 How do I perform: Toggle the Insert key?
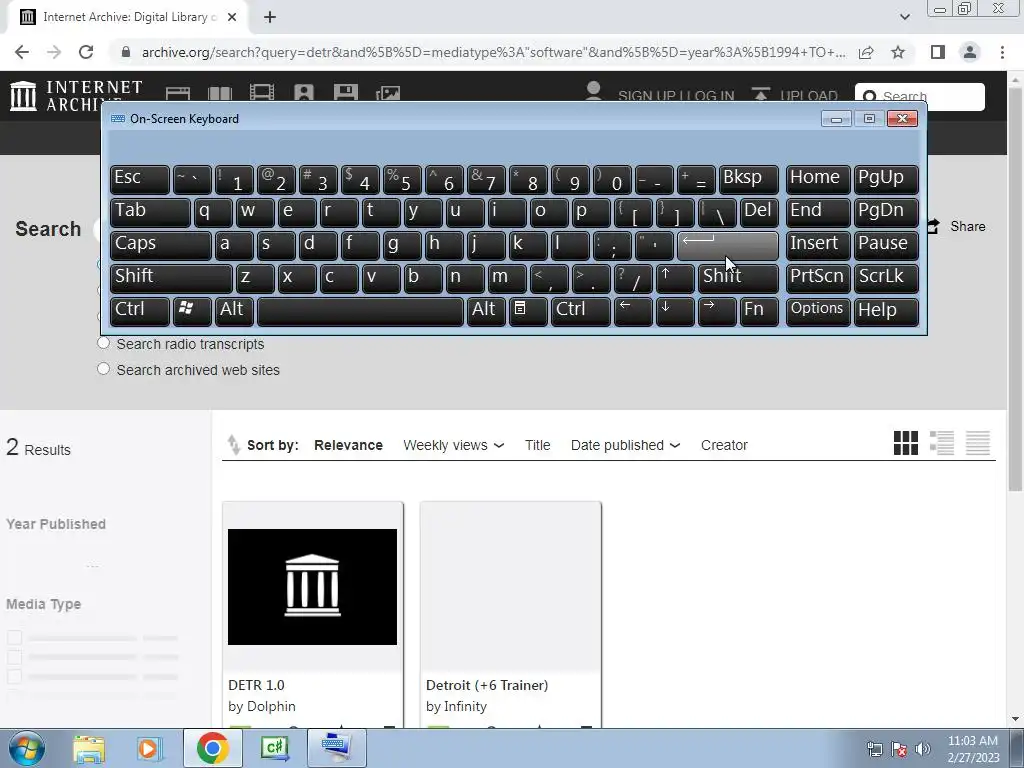(818, 245)
